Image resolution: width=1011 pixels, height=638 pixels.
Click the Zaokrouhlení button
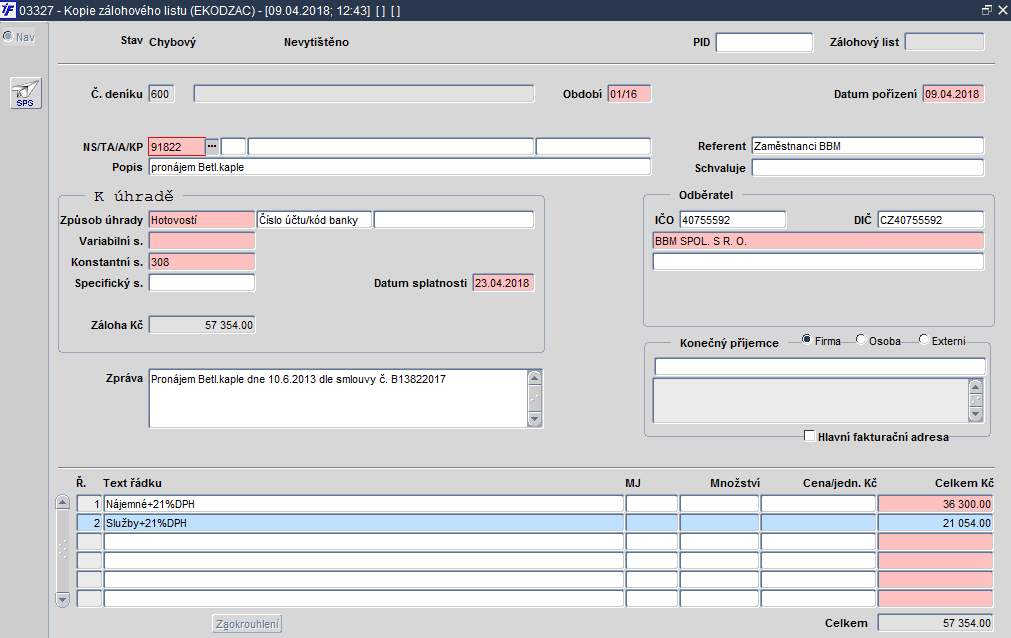248,624
